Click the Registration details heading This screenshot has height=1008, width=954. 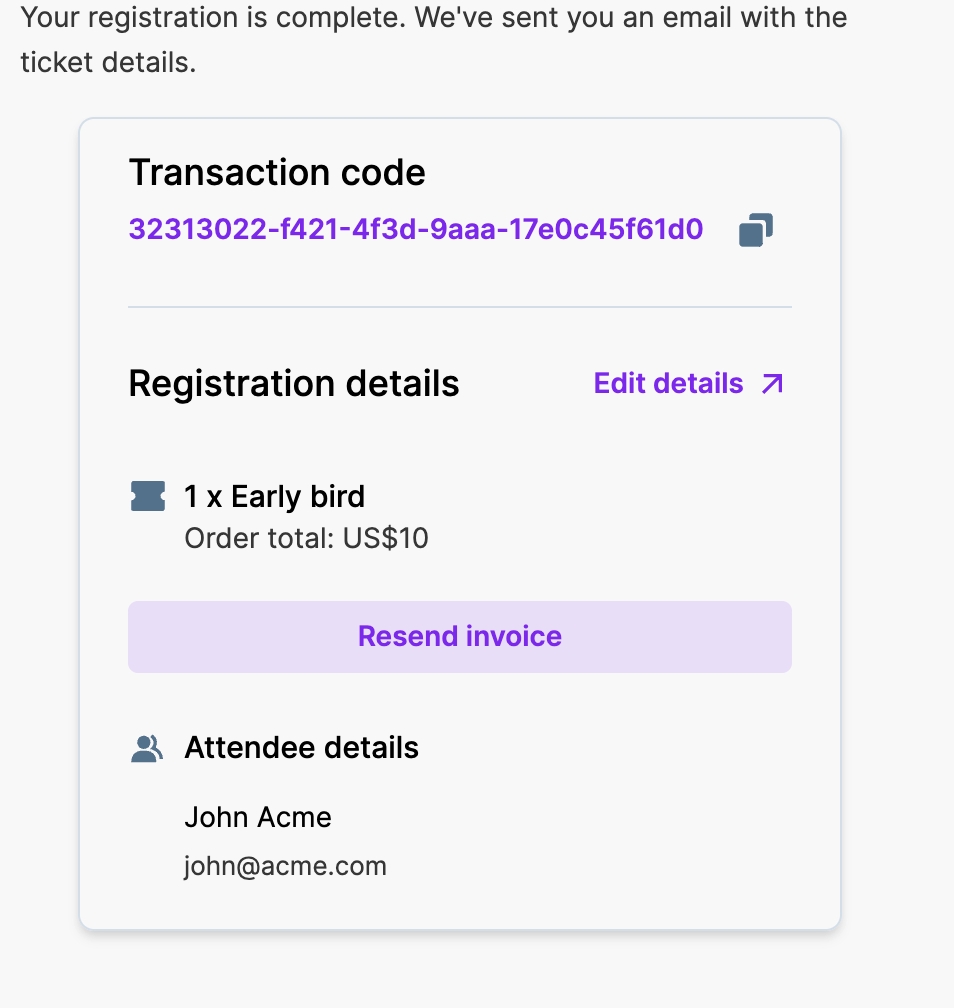pyautogui.click(x=294, y=384)
